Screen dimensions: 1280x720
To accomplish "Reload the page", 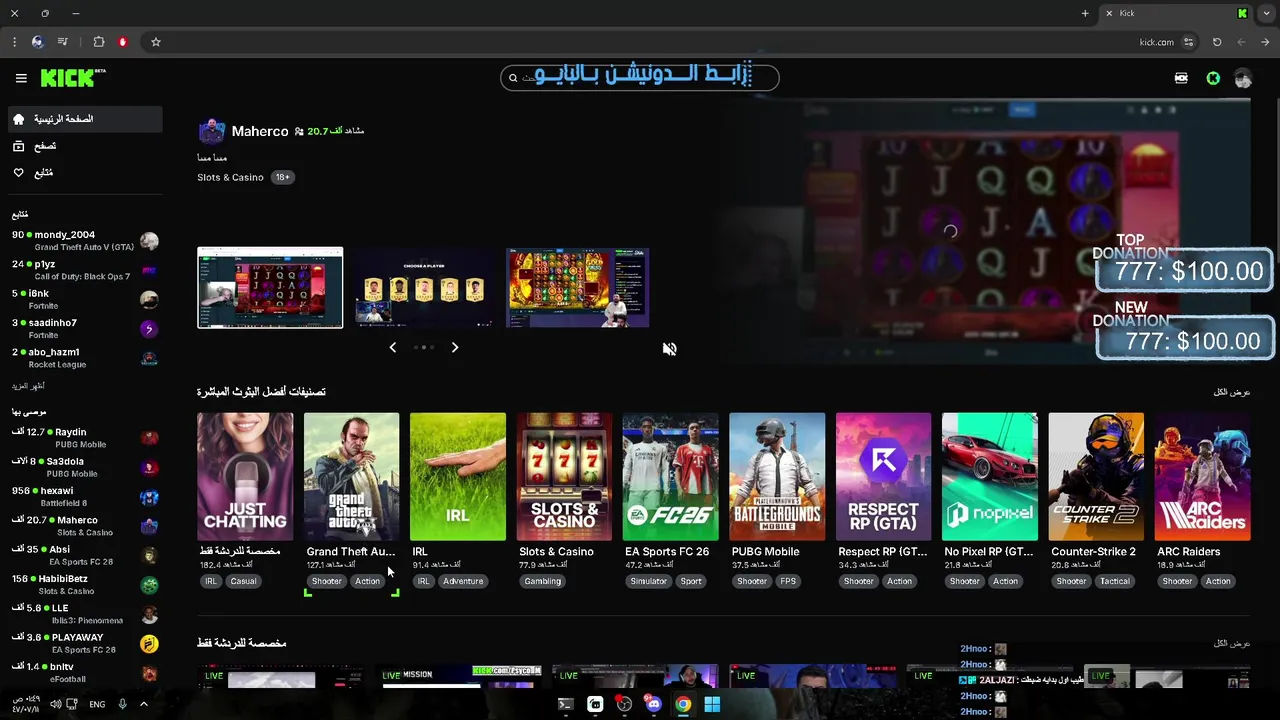I will point(1217,42).
